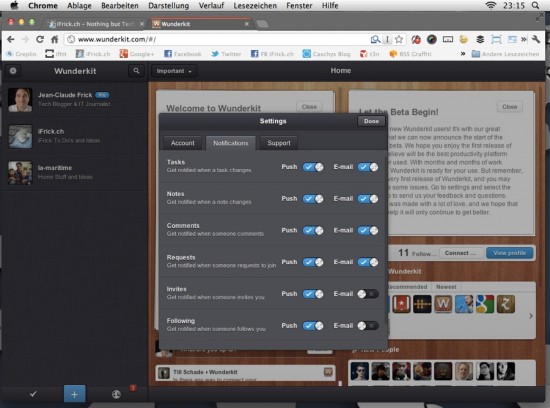Image resolution: width=550 pixels, height=408 pixels.
Task: Open Till Schade Wunderkit activity item
Action: 245,373
